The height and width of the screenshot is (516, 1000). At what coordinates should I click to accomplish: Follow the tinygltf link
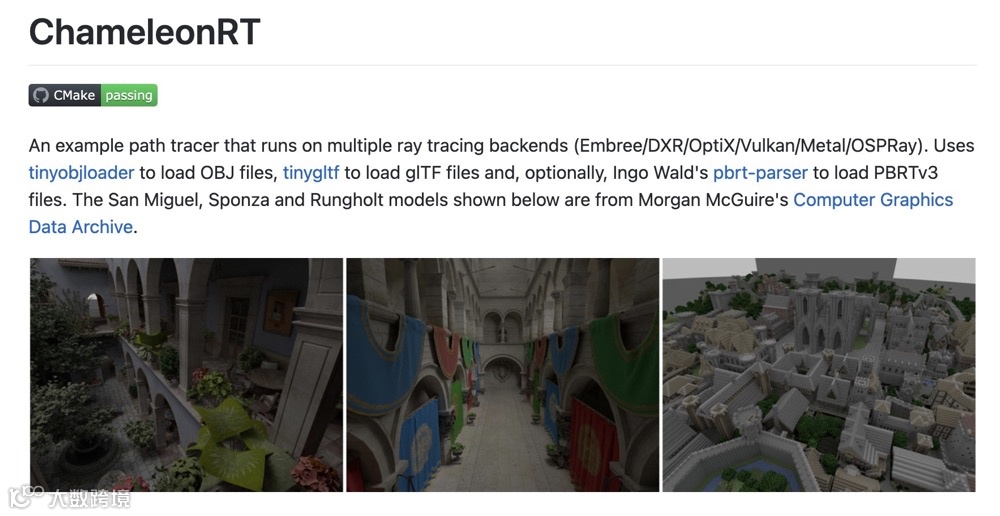311,173
